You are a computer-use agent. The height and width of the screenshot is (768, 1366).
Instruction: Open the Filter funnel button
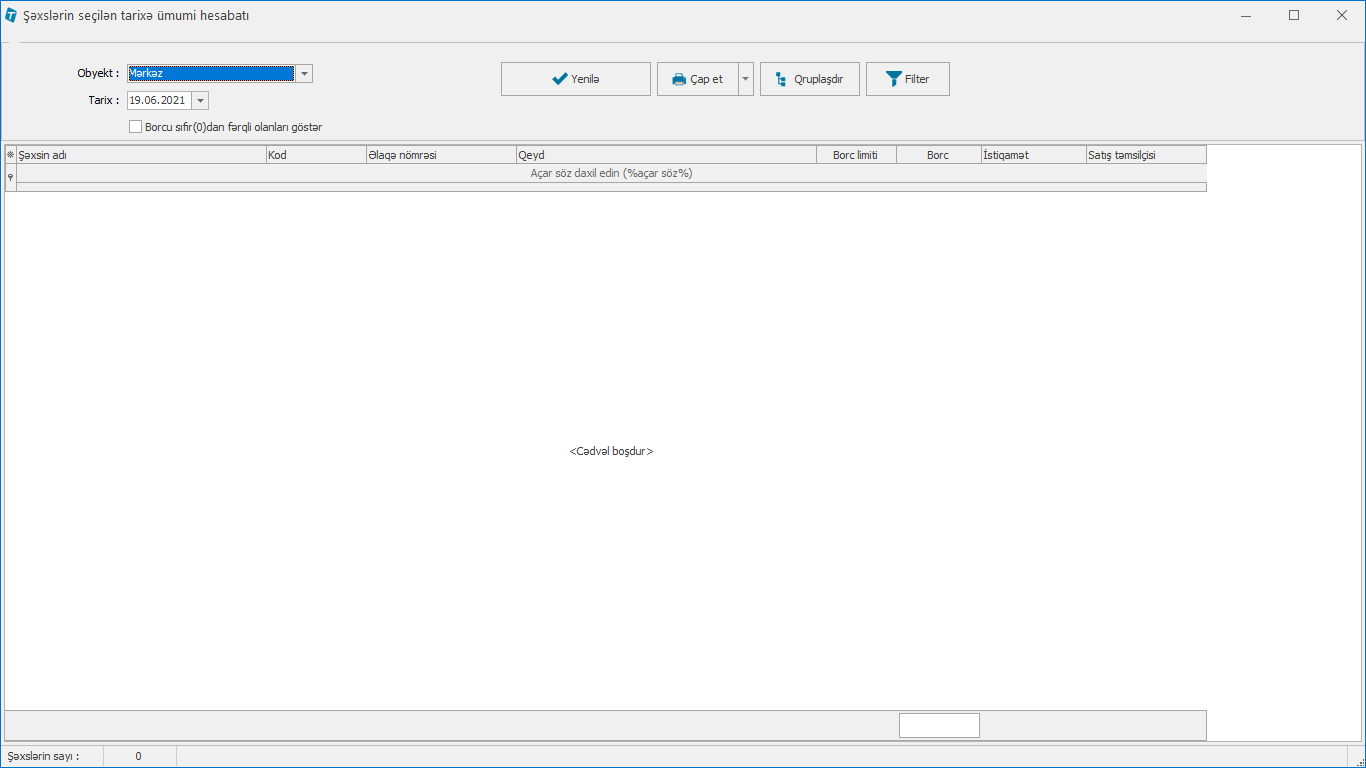907,79
